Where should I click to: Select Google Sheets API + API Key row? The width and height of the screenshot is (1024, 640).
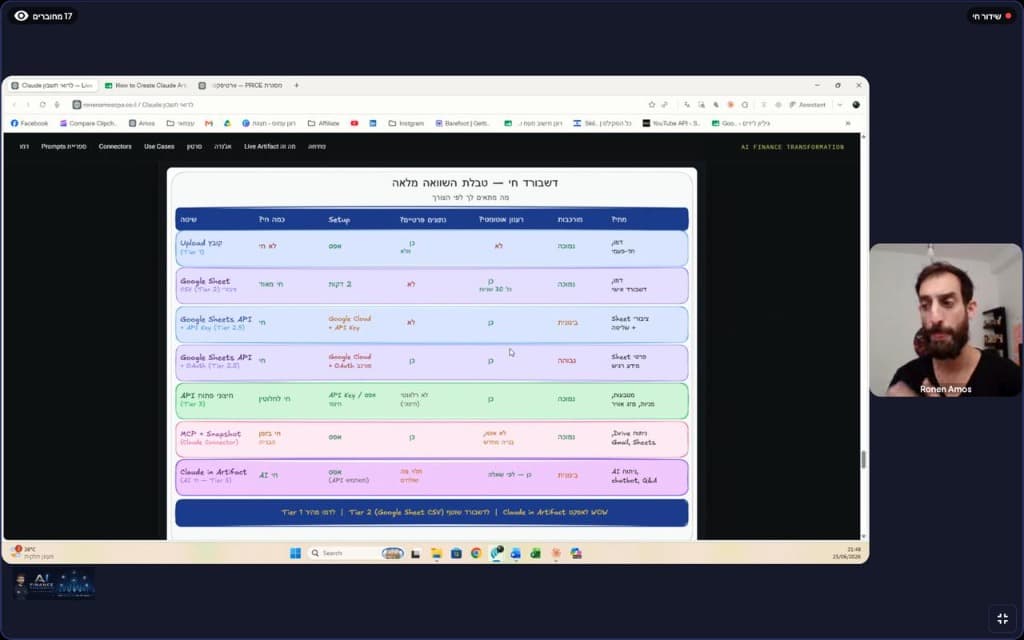[432, 324]
